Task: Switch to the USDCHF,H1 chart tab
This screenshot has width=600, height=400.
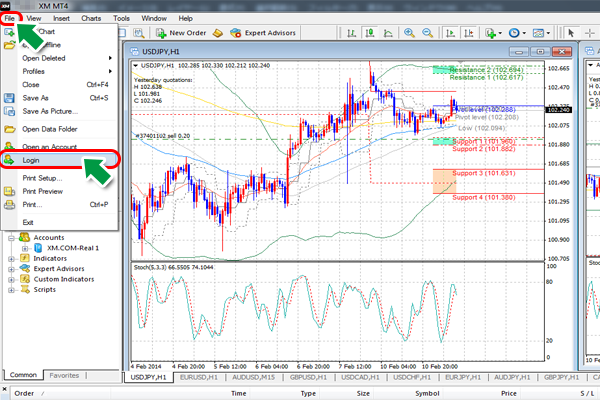Action: pos(412,377)
